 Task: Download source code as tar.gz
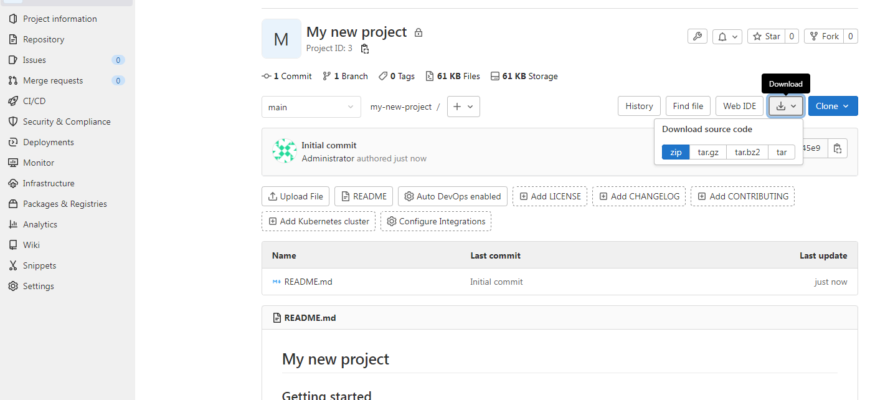click(708, 152)
